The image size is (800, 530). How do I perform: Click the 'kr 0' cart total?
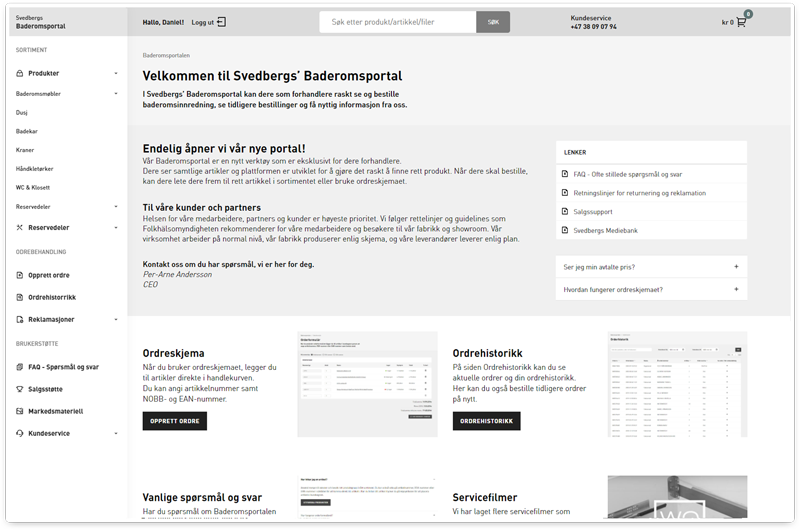pos(728,22)
